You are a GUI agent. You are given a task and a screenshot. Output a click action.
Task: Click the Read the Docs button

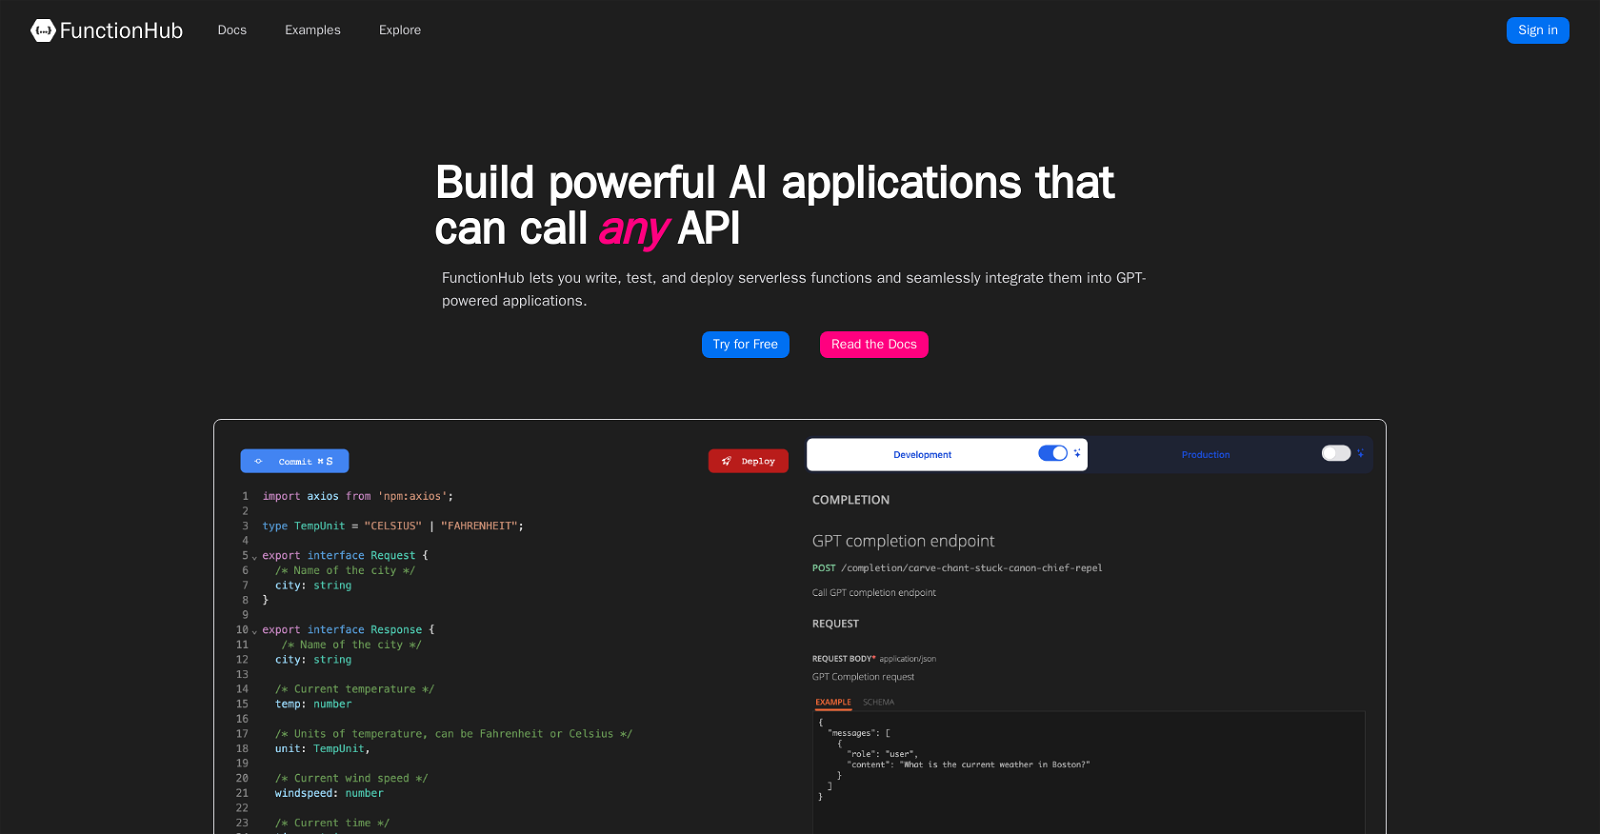coord(874,344)
